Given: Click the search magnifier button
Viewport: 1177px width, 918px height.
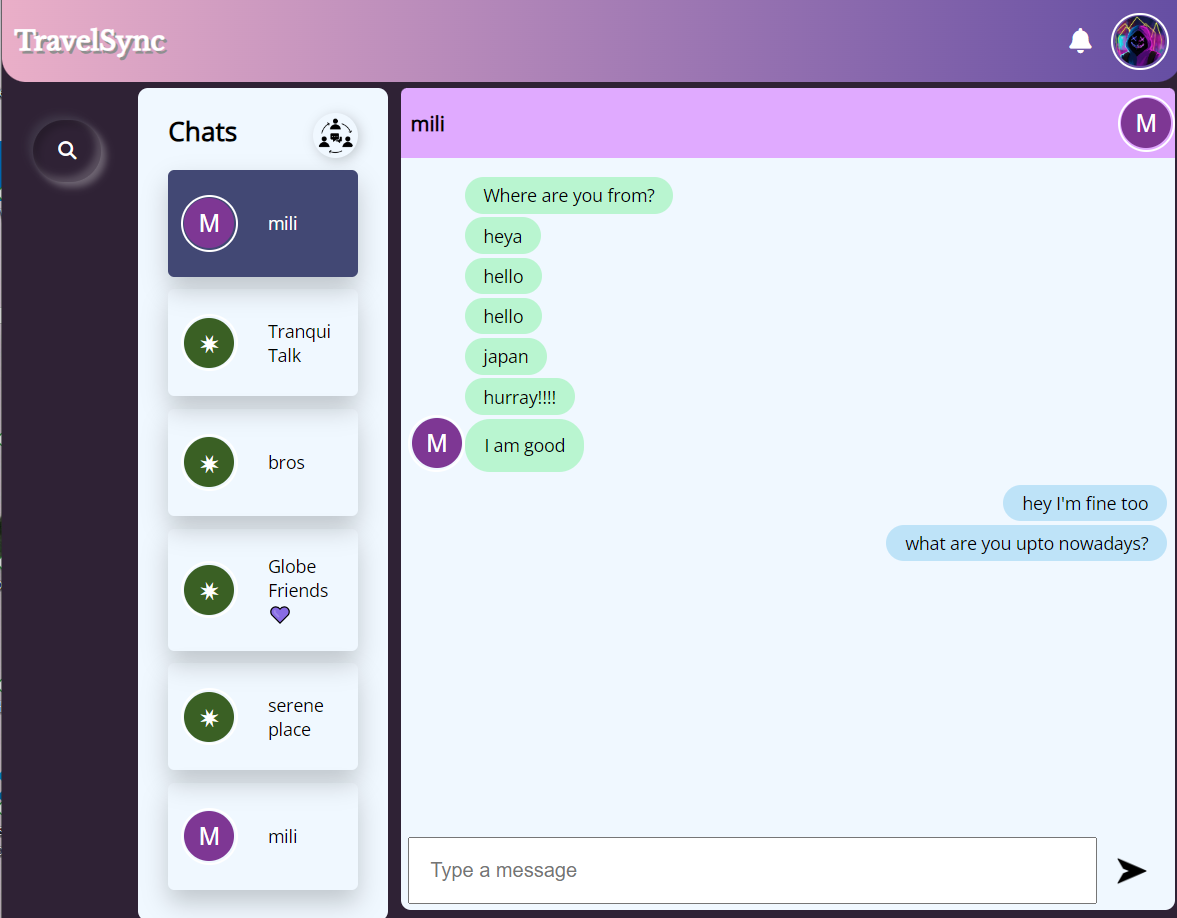Looking at the screenshot, I should pyautogui.click(x=67, y=150).
